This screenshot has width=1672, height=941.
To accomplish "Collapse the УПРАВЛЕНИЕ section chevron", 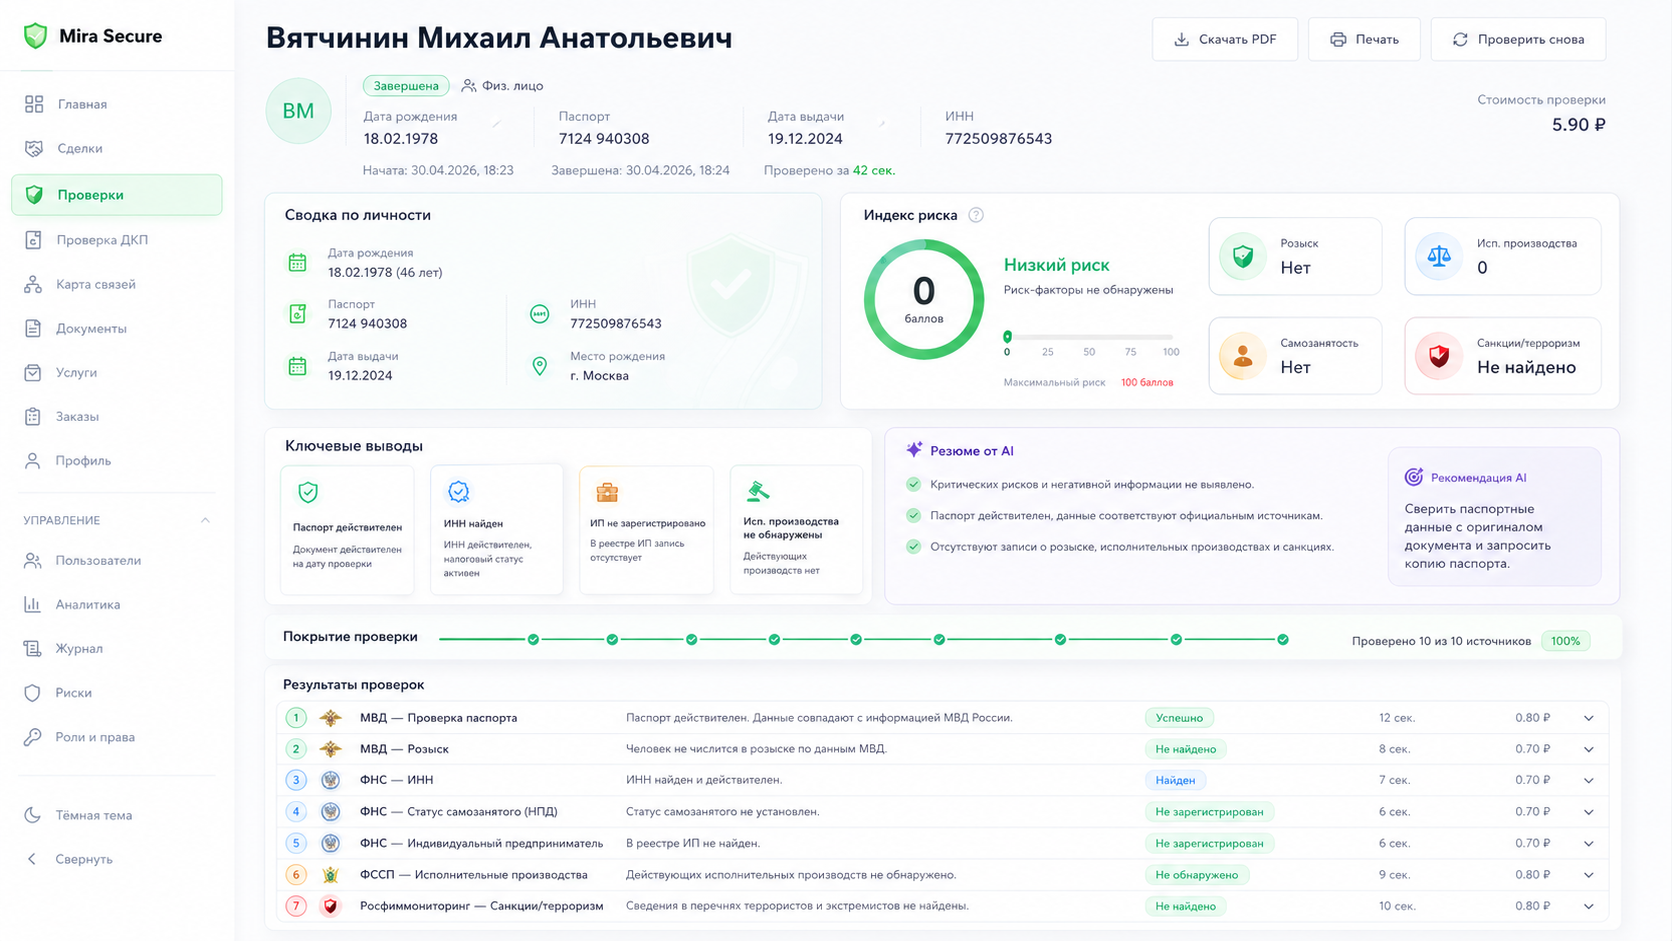I will [205, 520].
